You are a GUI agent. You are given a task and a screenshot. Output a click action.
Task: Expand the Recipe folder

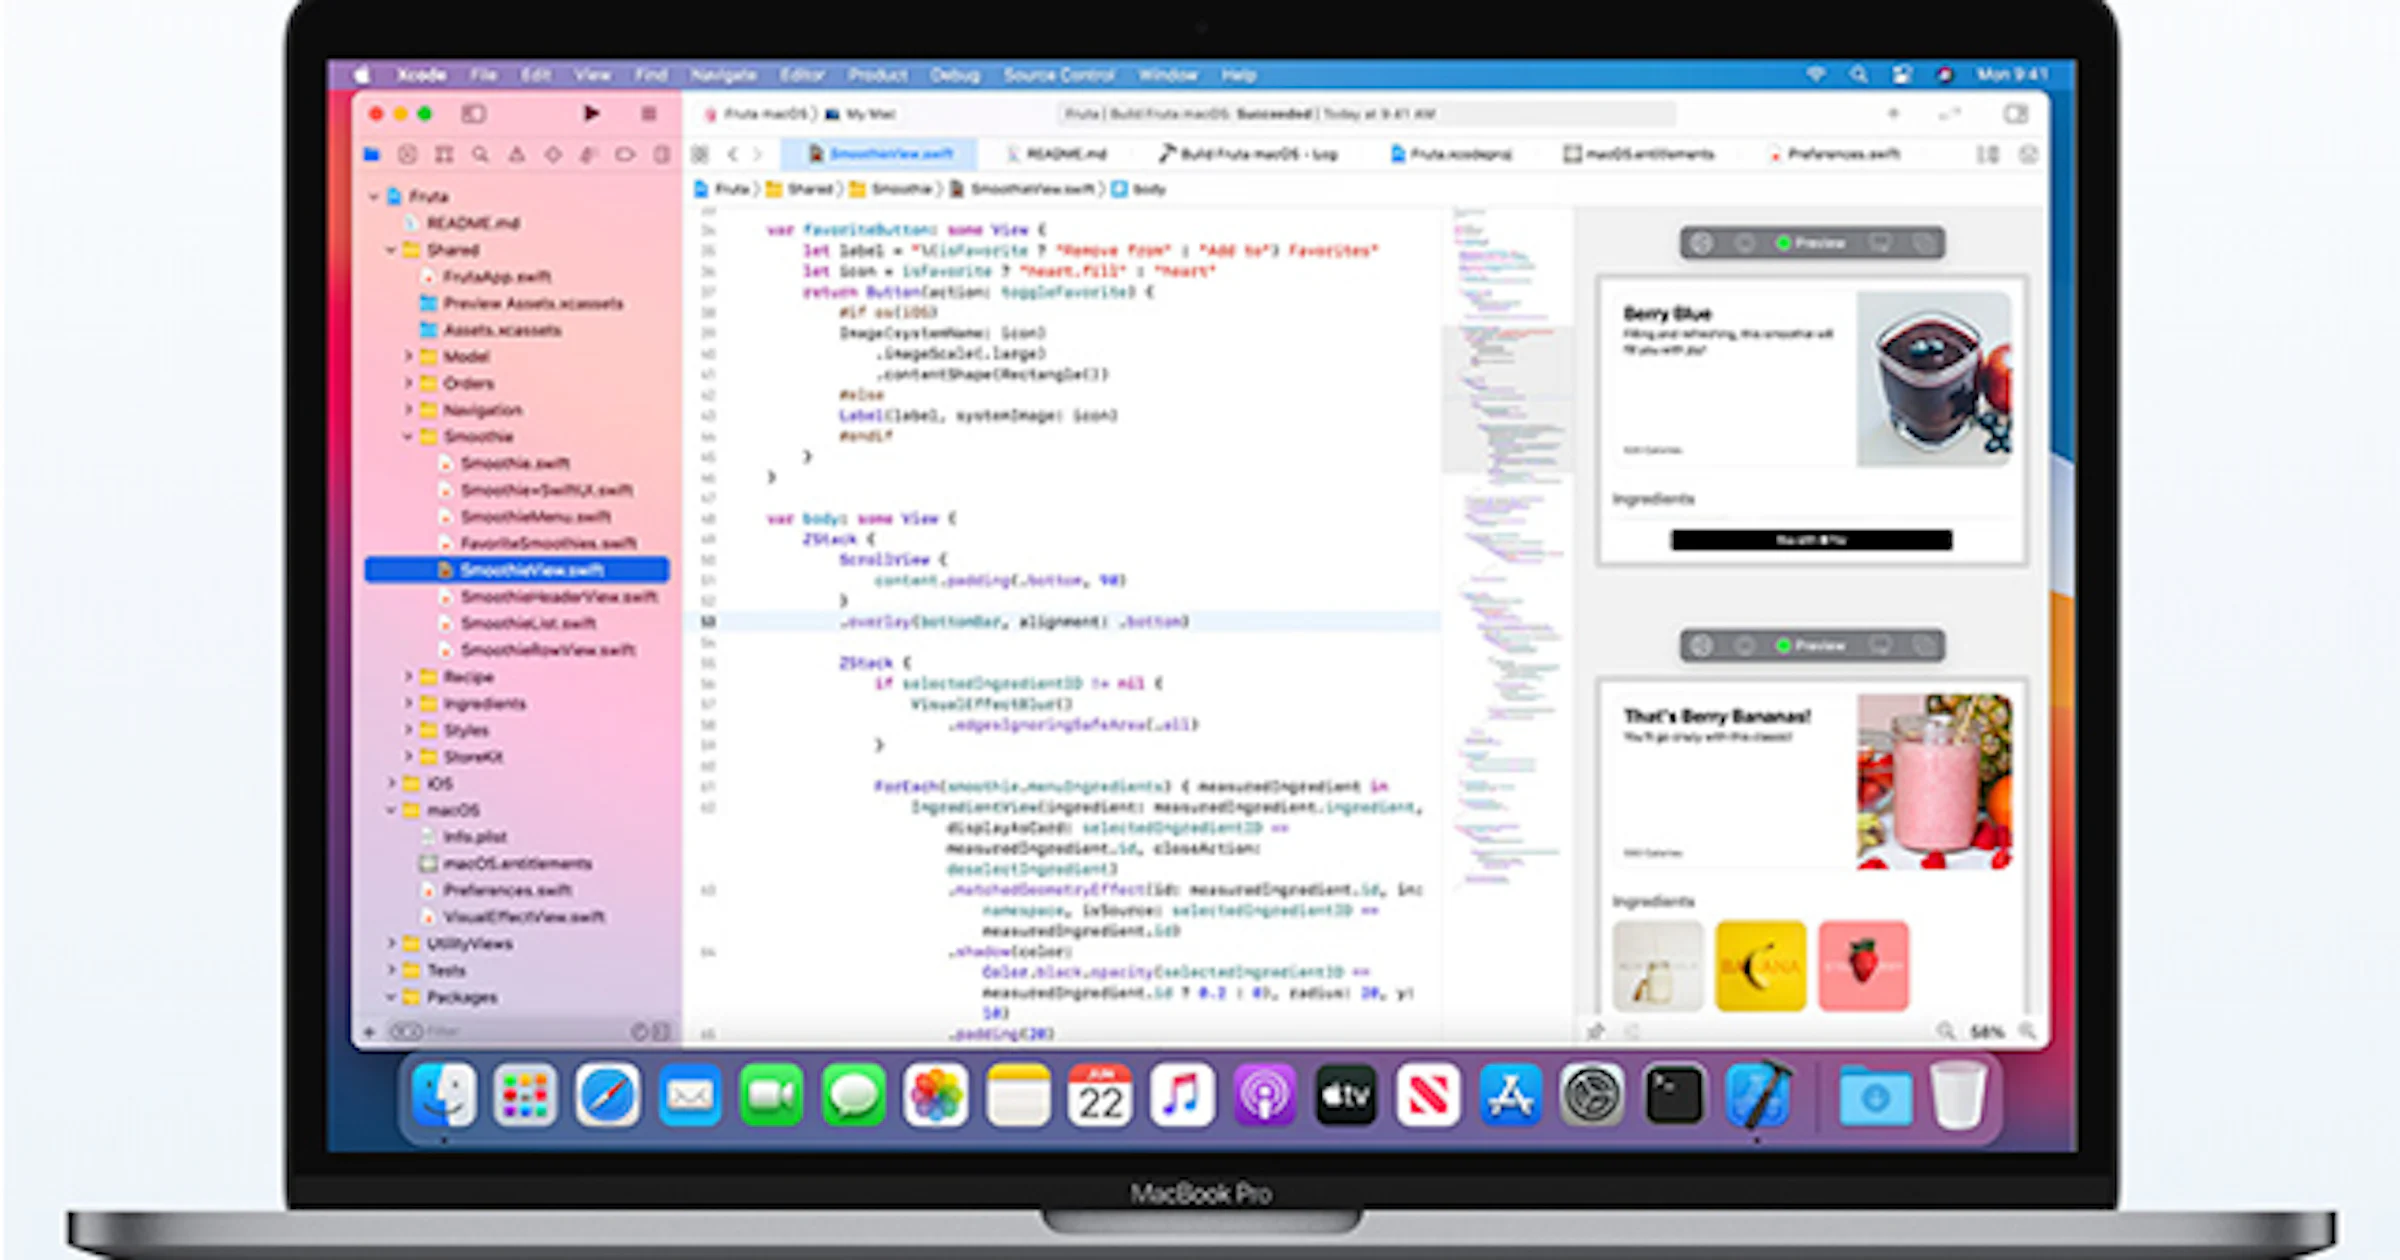(x=408, y=677)
